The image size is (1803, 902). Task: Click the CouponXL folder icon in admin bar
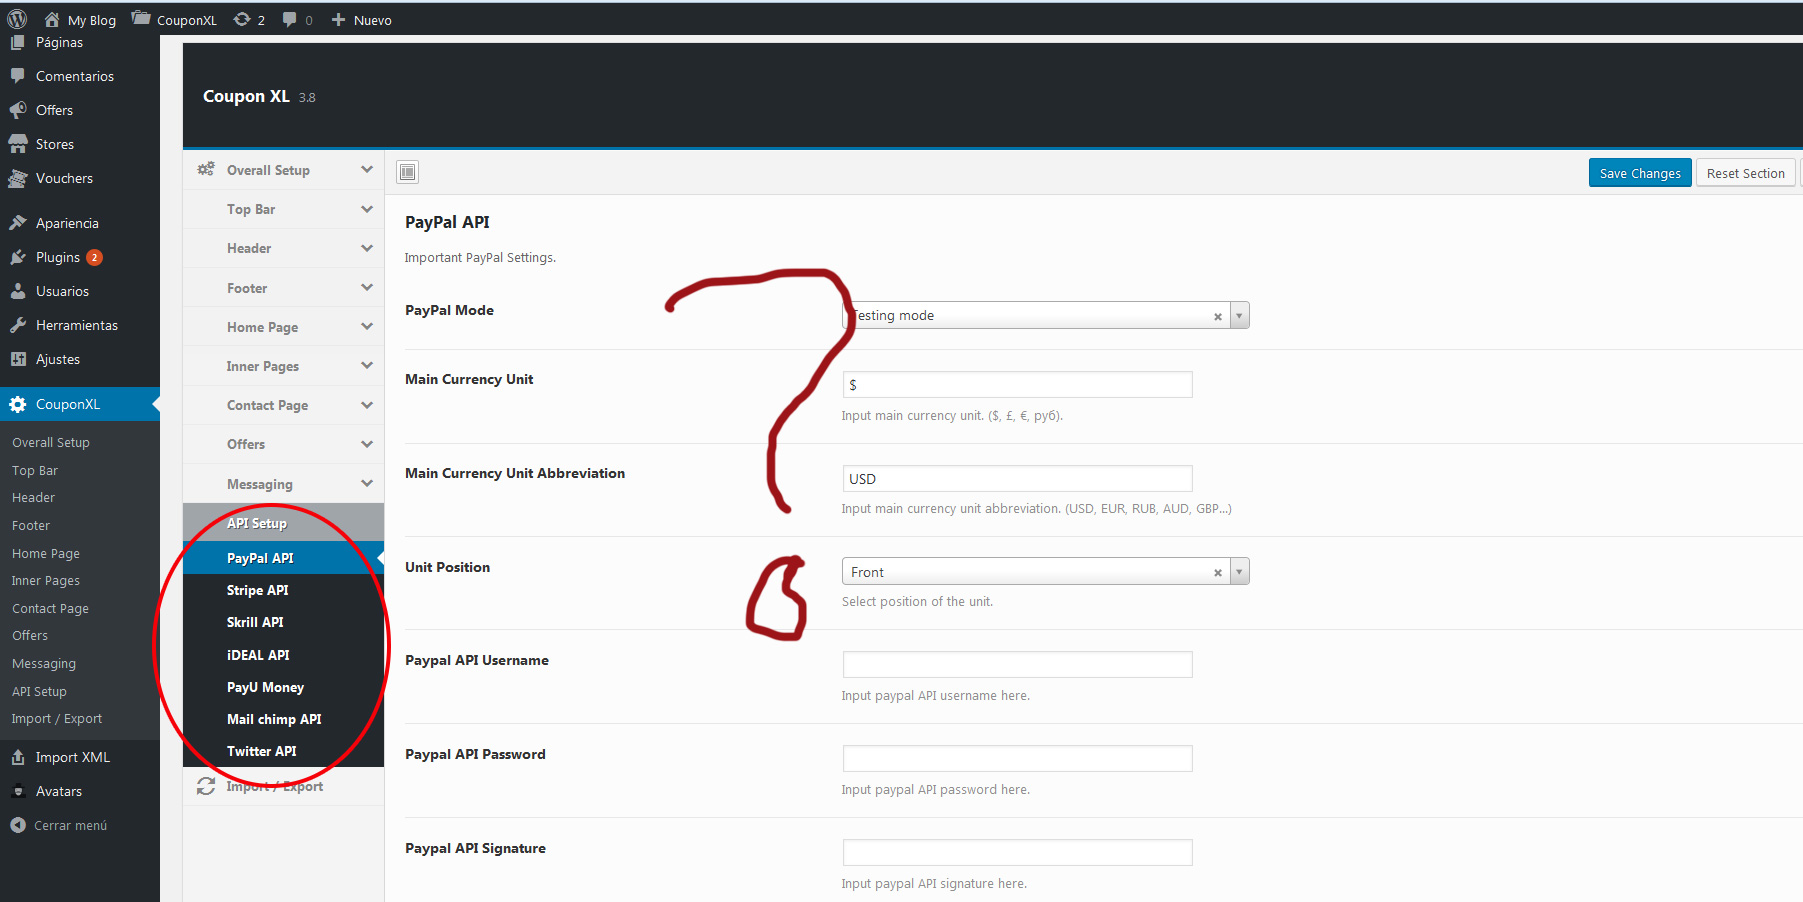click(x=141, y=19)
